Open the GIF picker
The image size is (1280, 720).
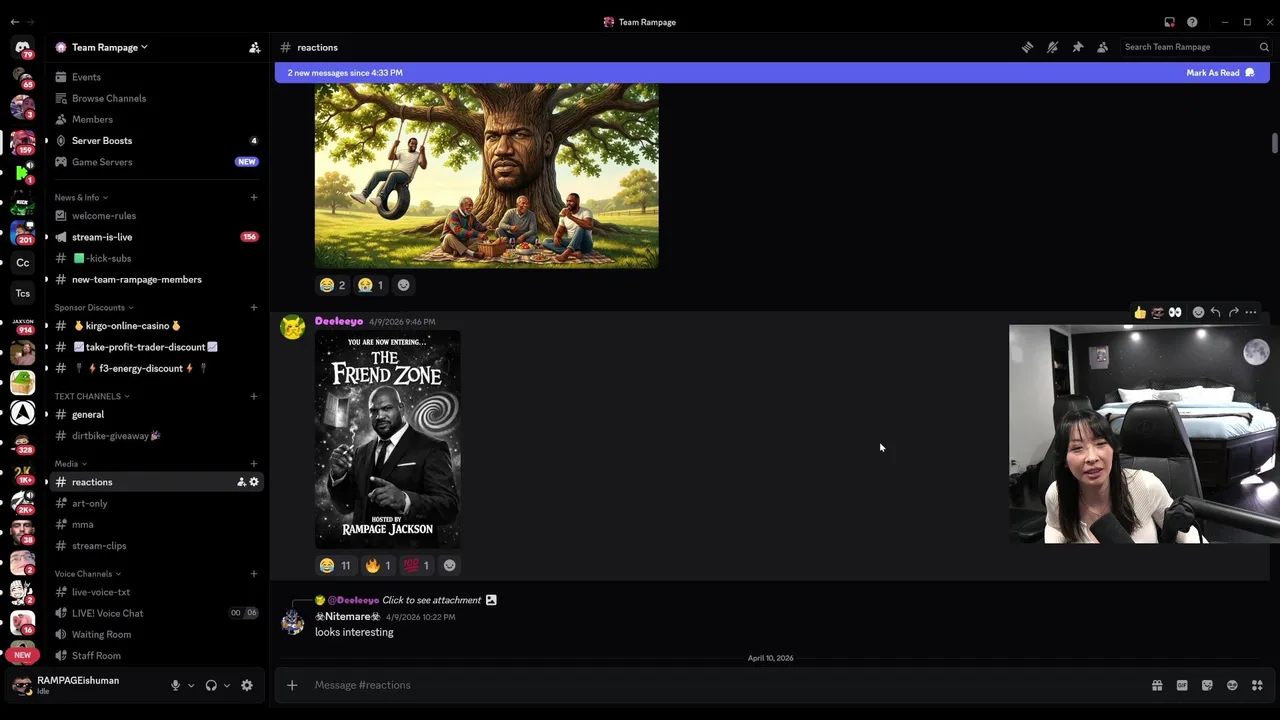[x=1182, y=685]
